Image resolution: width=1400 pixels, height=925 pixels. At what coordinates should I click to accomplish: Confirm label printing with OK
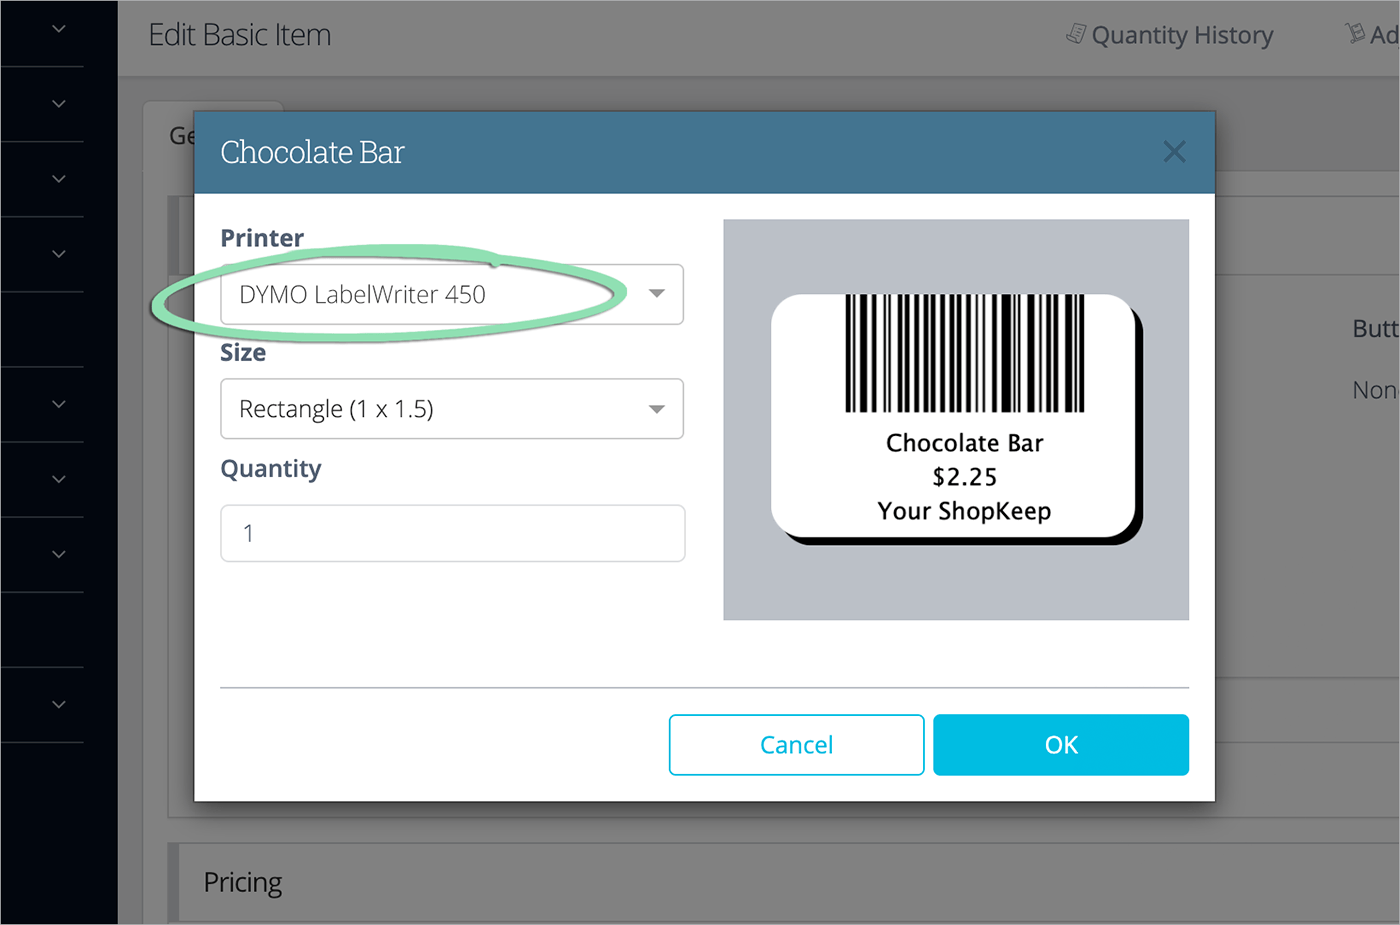click(1061, 745)
